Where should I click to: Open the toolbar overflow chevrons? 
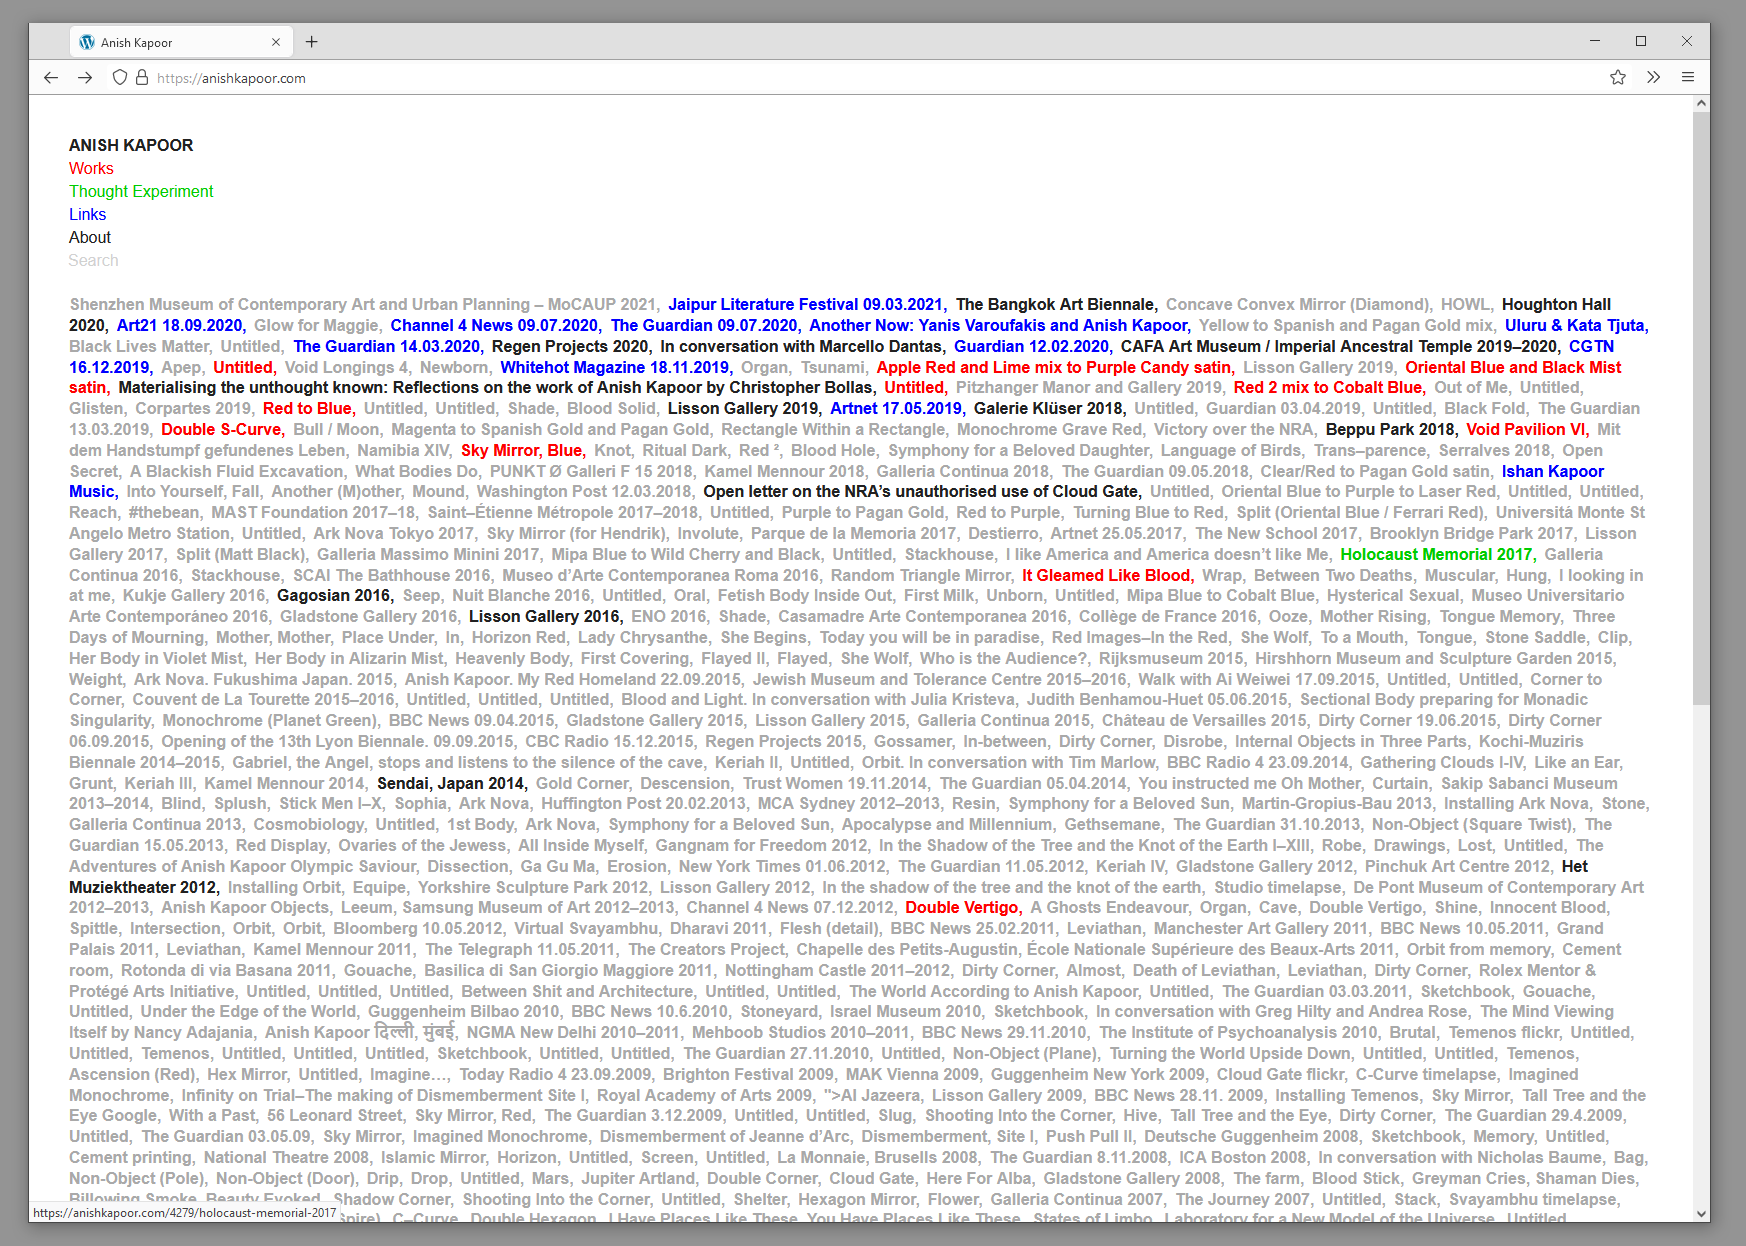coord(1654,77)
